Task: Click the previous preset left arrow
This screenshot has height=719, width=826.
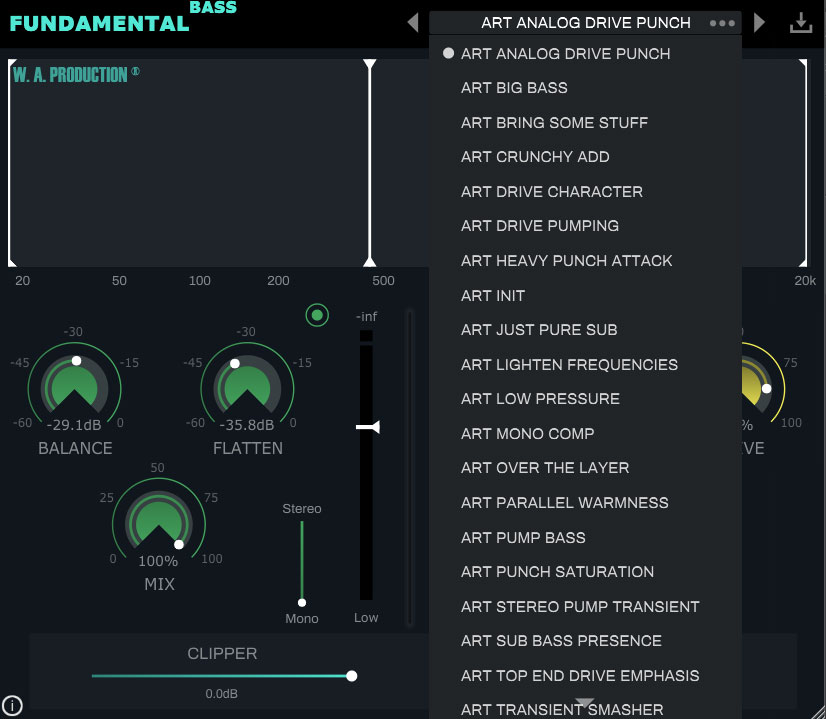Action: [413, 22]
